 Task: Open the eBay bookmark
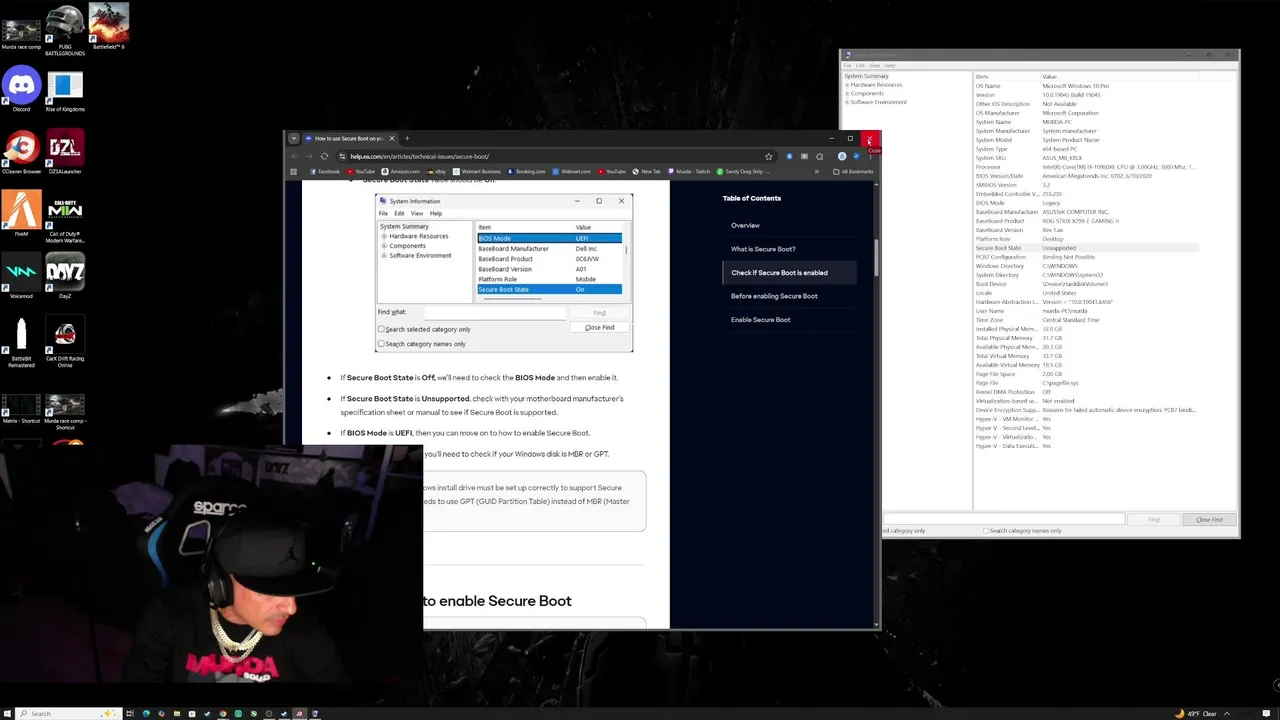coord(436,171)
